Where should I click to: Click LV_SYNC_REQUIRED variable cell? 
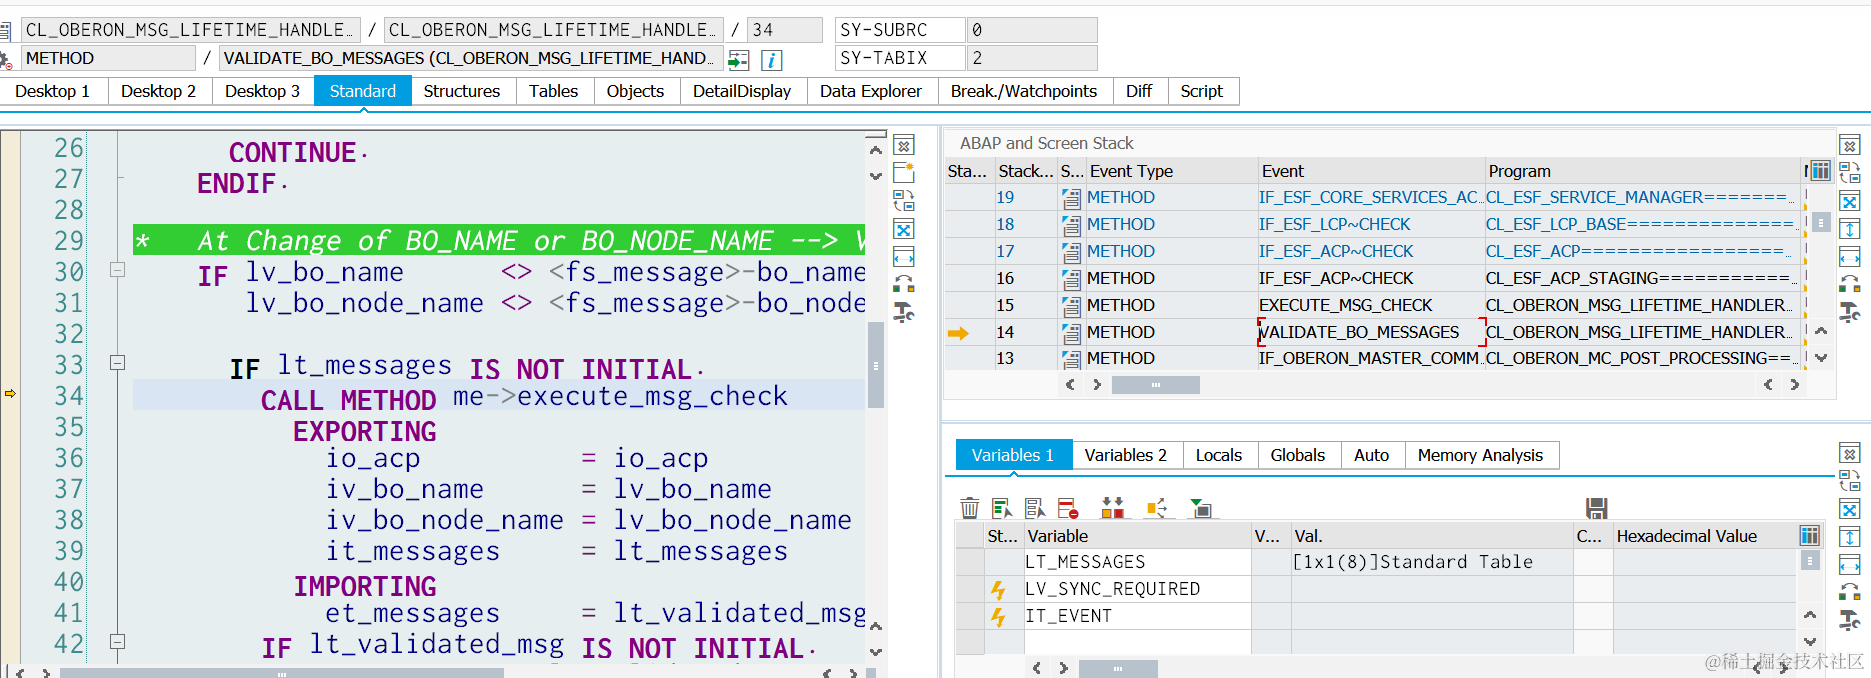coord(1137,589)
